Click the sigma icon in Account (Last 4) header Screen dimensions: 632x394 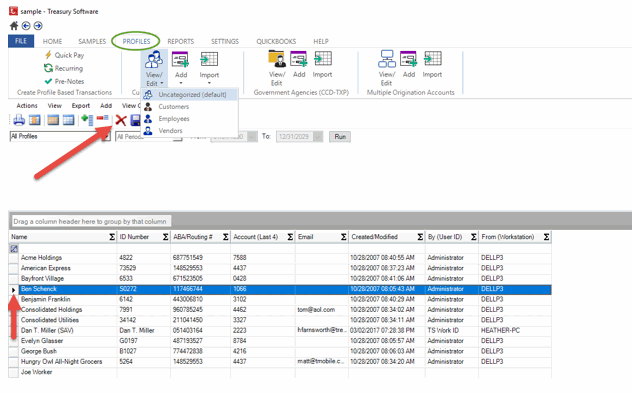290,237
